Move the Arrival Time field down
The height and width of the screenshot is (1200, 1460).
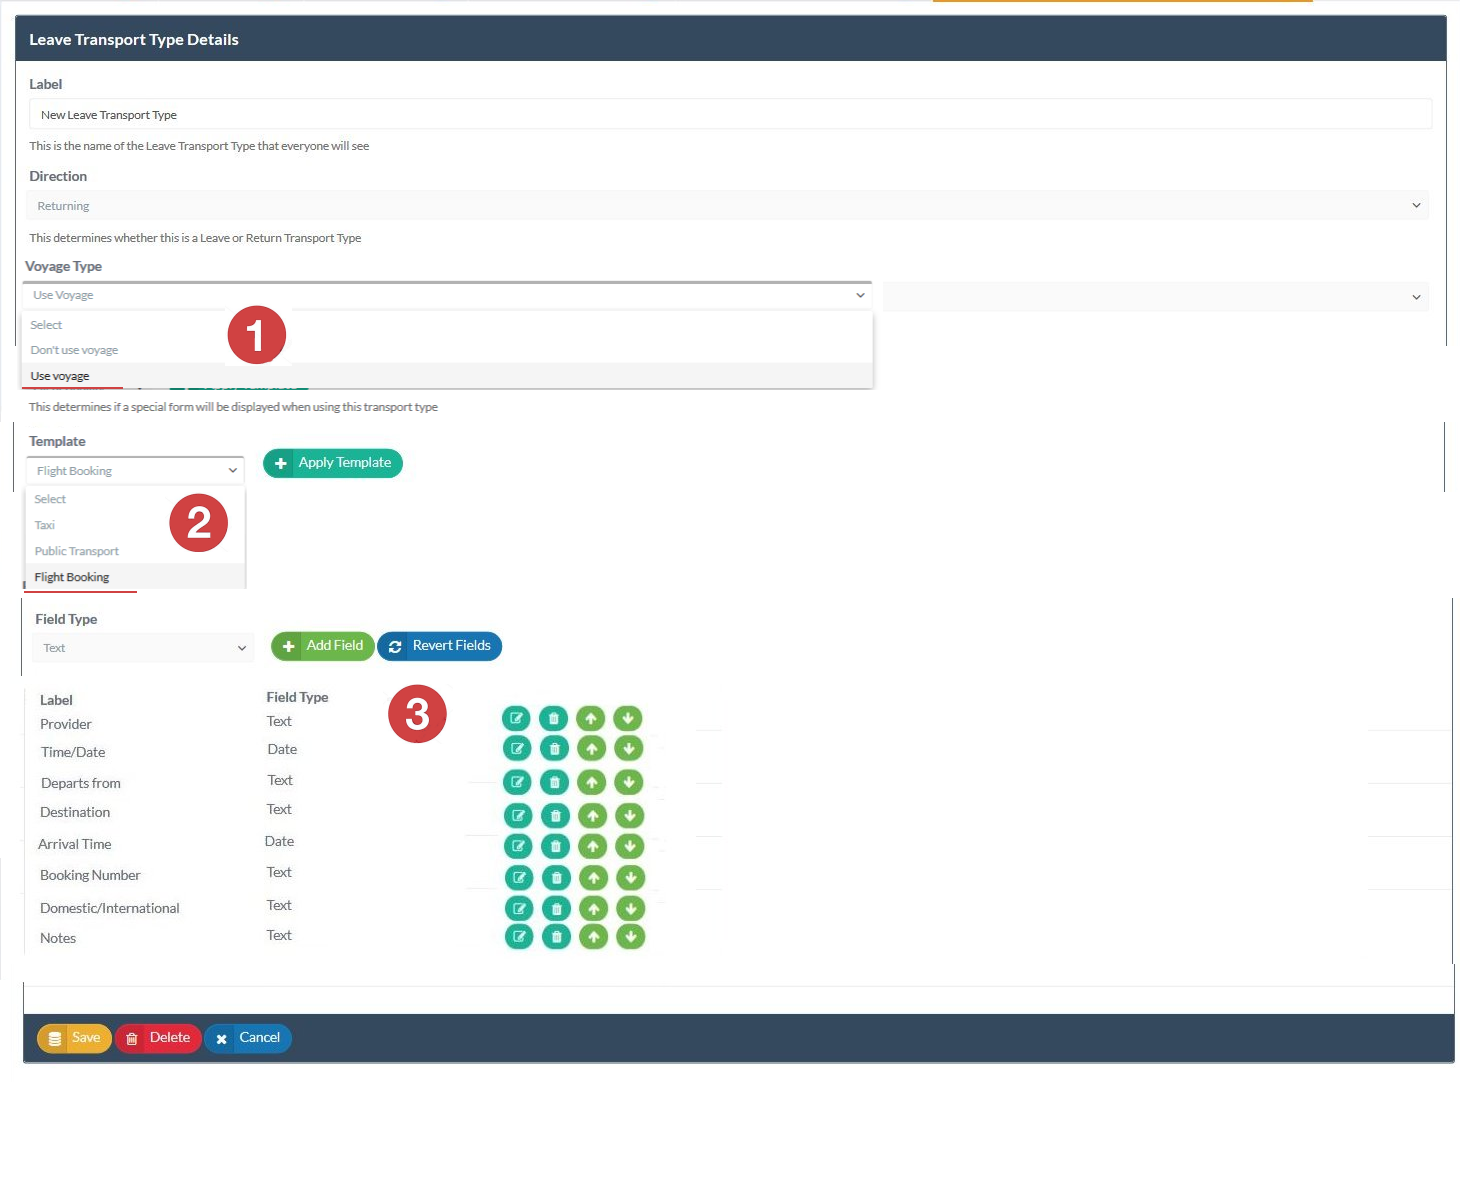click(630, 846)
